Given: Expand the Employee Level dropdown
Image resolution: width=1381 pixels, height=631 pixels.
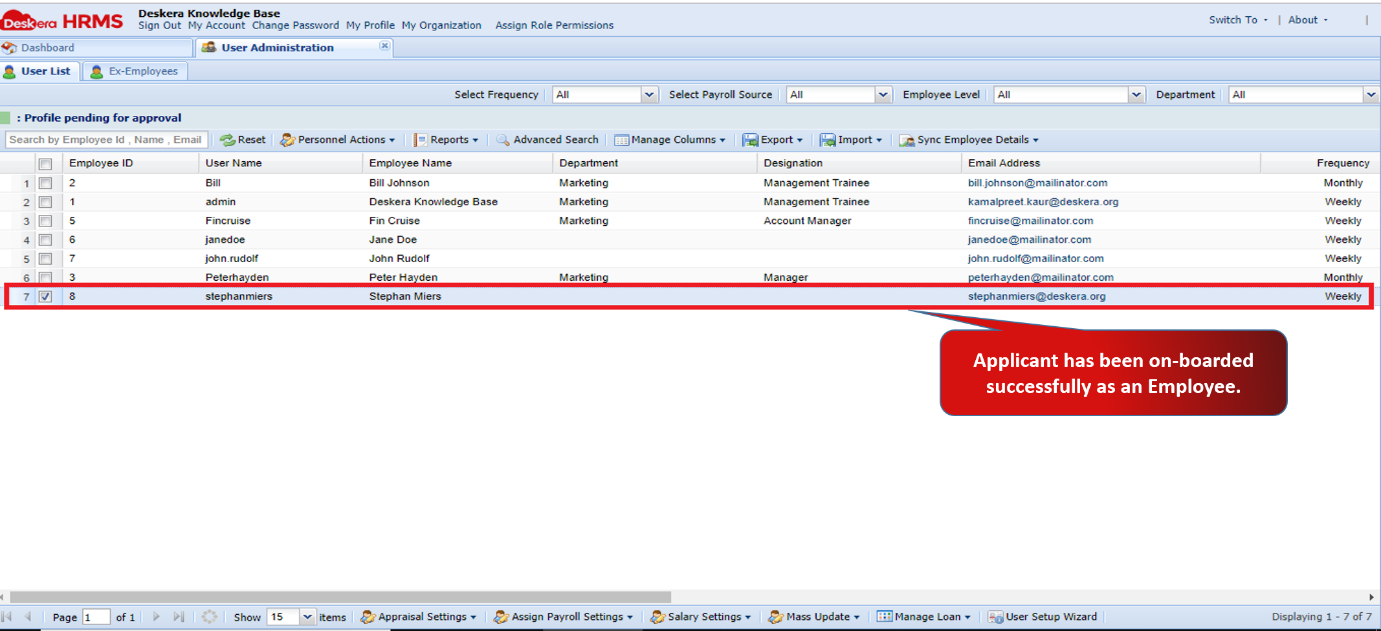Looking at the screenshot, I should pyautogui.click(x=1136, y=95).
